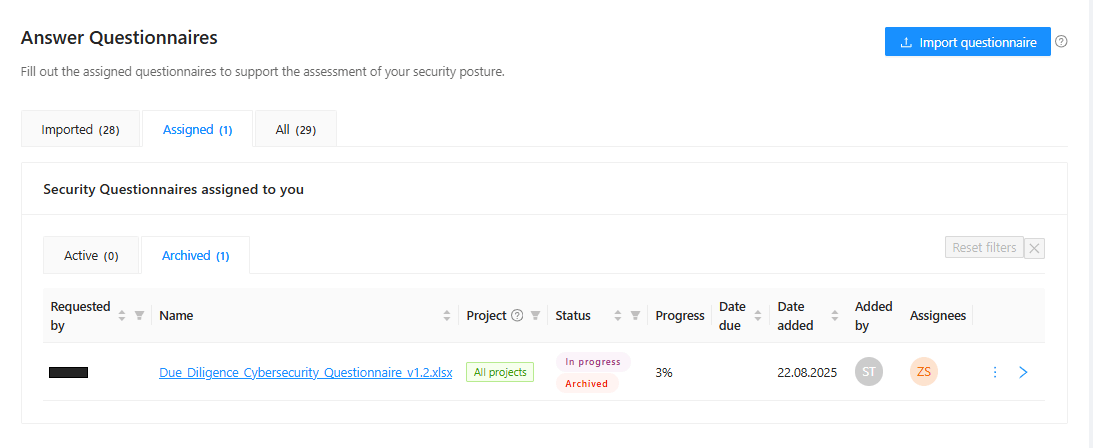Open Due_Diligence_Cybersecurity_Questionnaire_v1.2.xlsx link
Screen dimensions: 1093x448
pyautogui.click(x=305, y=372)
